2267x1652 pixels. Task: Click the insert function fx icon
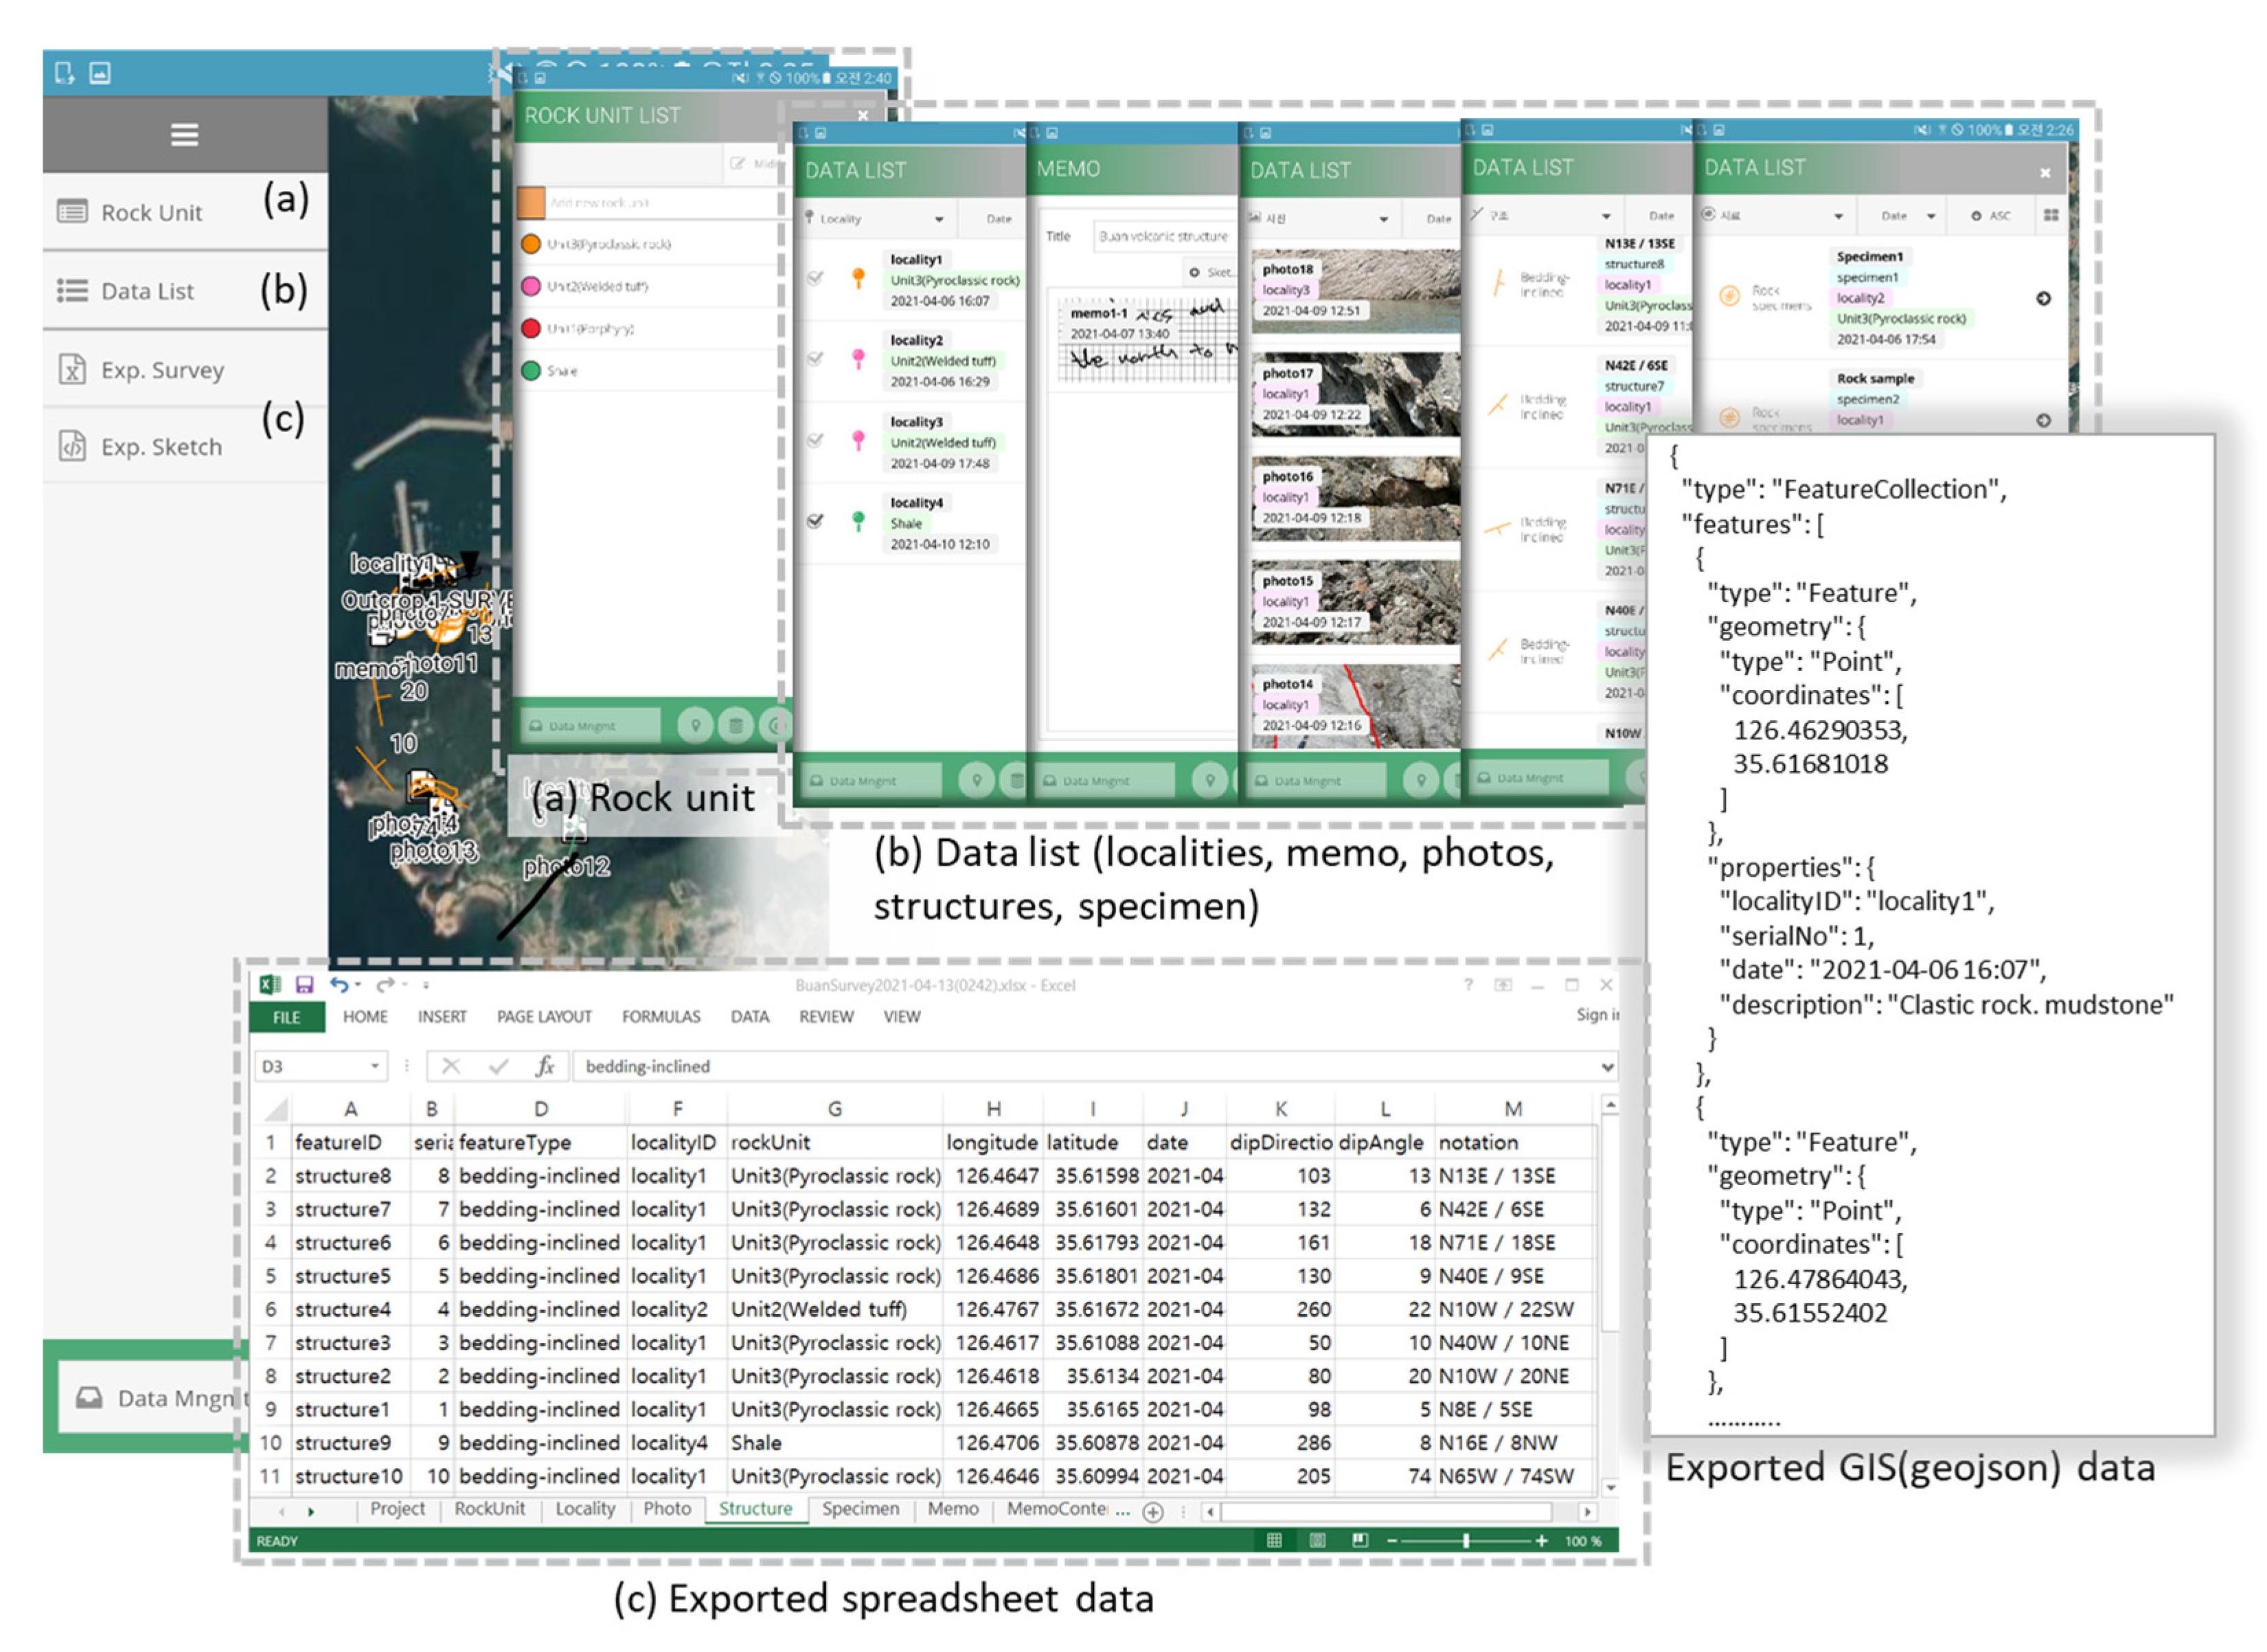click(x=544, y=1066)
